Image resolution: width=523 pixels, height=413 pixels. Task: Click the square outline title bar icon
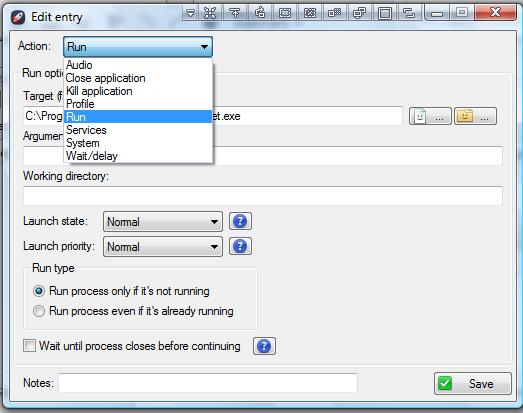point(385,13)
